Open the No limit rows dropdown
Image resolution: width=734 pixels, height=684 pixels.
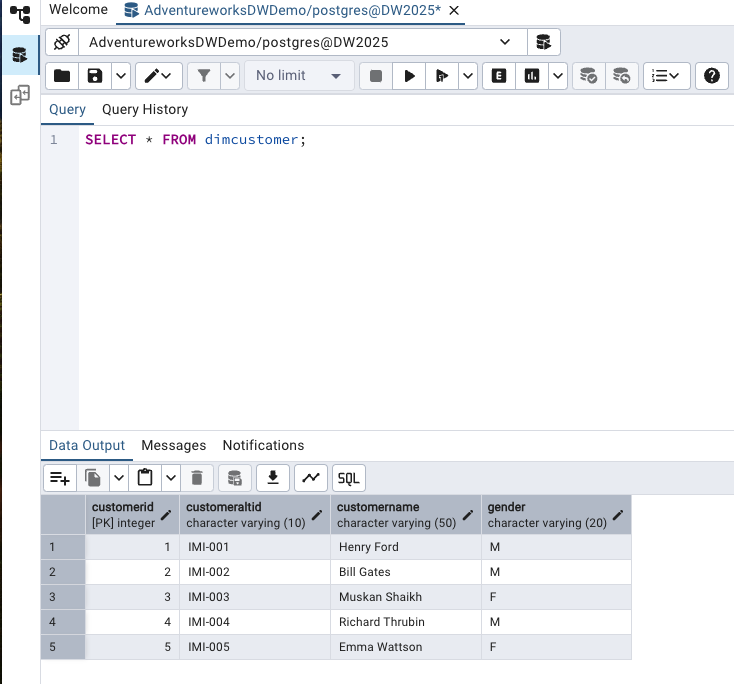pos(298,76)
